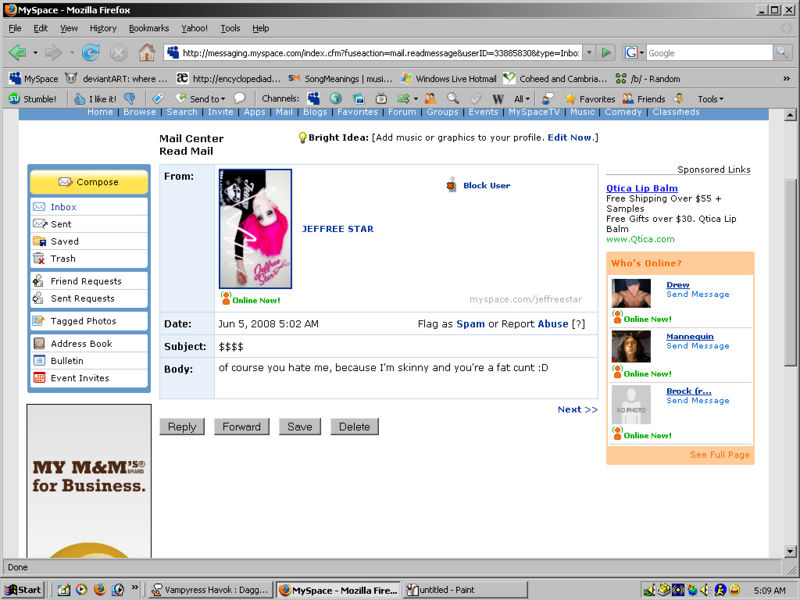This screenshot has height=600, width=800.
Task: Click the speech bubble reviews icon
Action: [x=239, y=98]
